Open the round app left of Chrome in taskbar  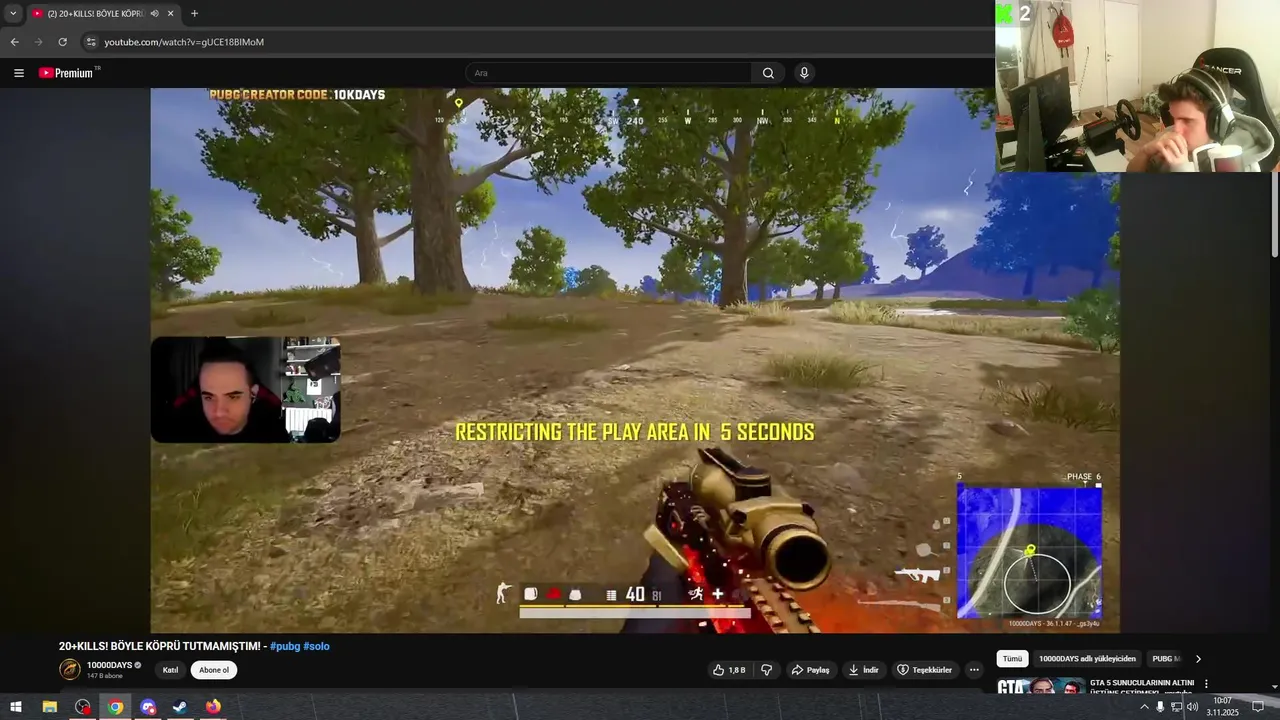pyautogui.click(x=83, y=706)
